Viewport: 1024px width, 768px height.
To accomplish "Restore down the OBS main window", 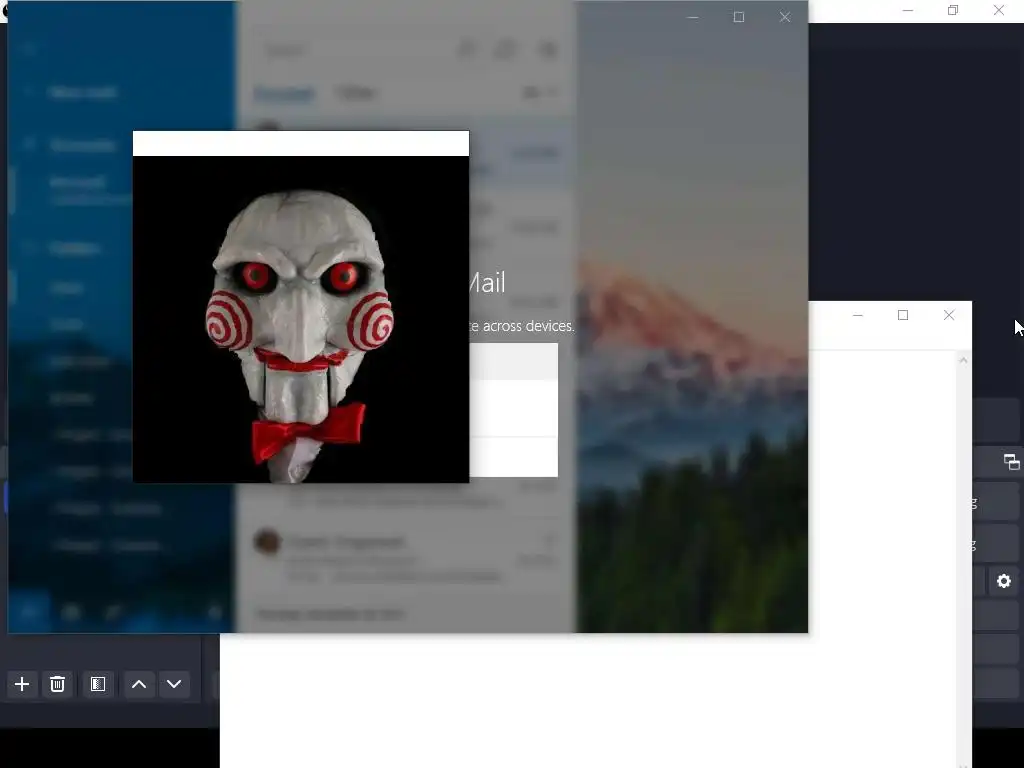I will pyautogui.click(x=953, y=10).
